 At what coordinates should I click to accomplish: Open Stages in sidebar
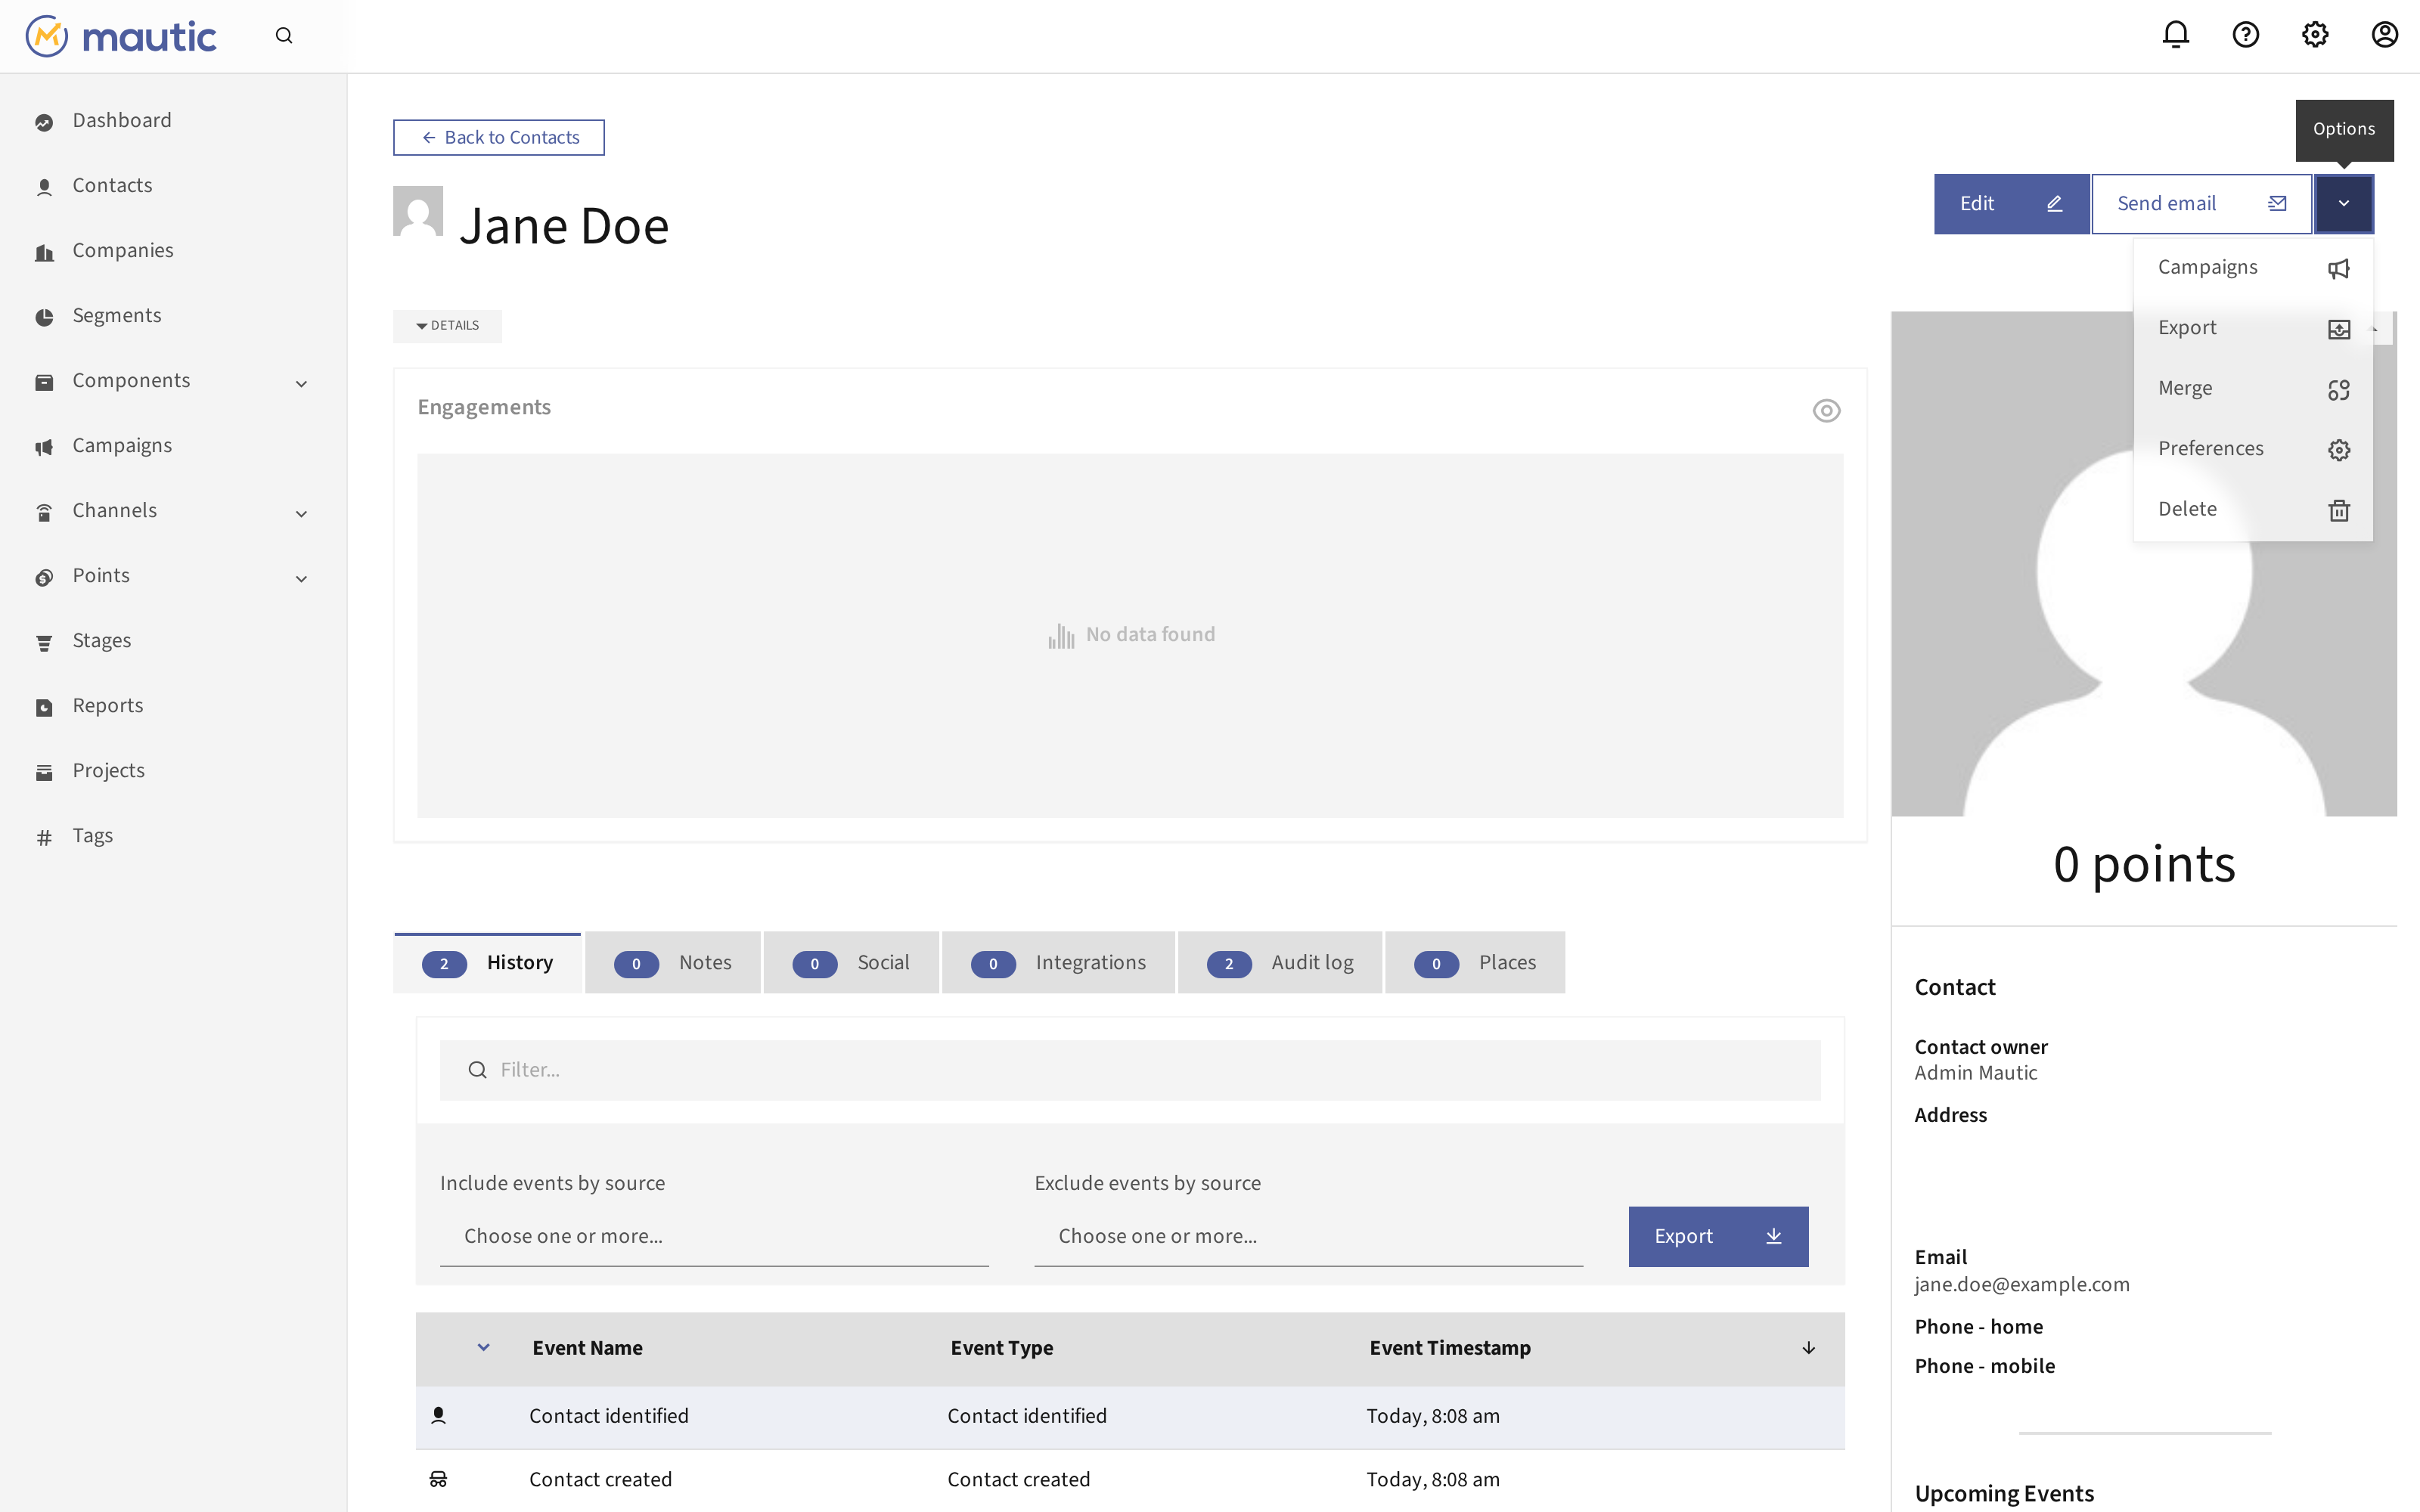pos(173,641)
